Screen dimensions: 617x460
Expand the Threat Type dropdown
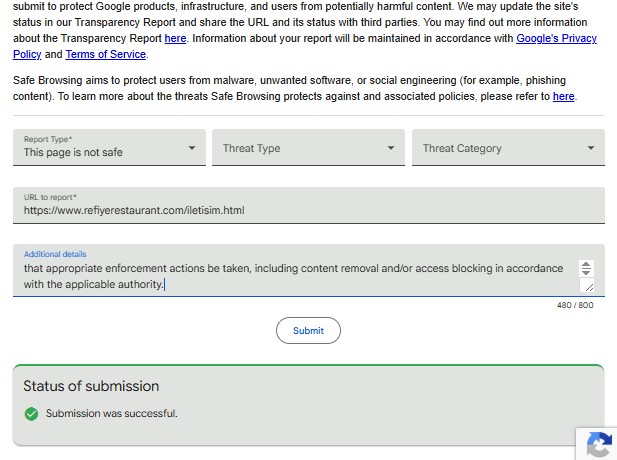308,148
